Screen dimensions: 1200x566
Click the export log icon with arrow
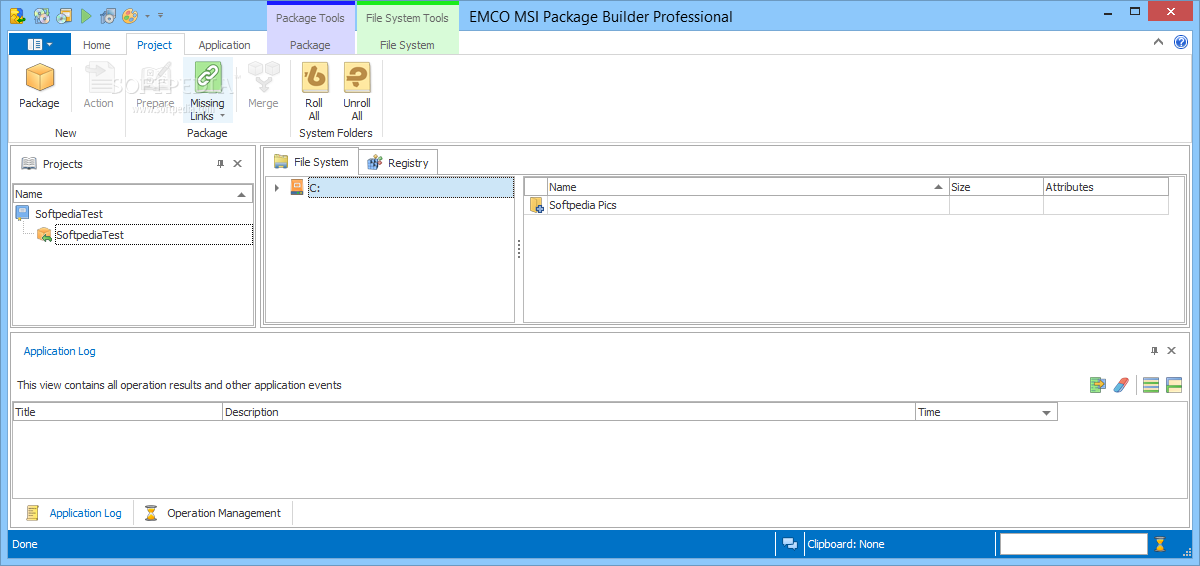pyautogui.click(x=1098, y=385)
